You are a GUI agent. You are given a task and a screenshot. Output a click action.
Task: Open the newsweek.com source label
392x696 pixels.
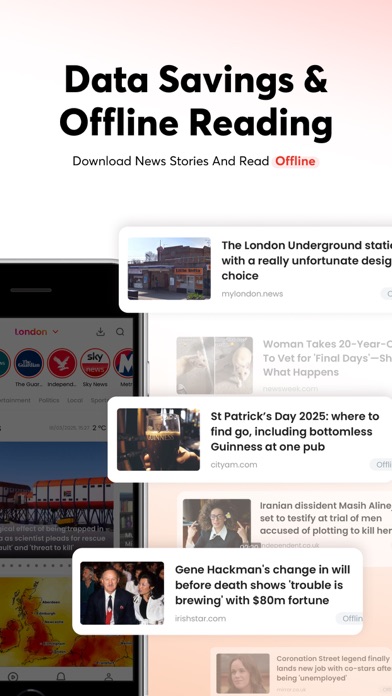point(290,389)
